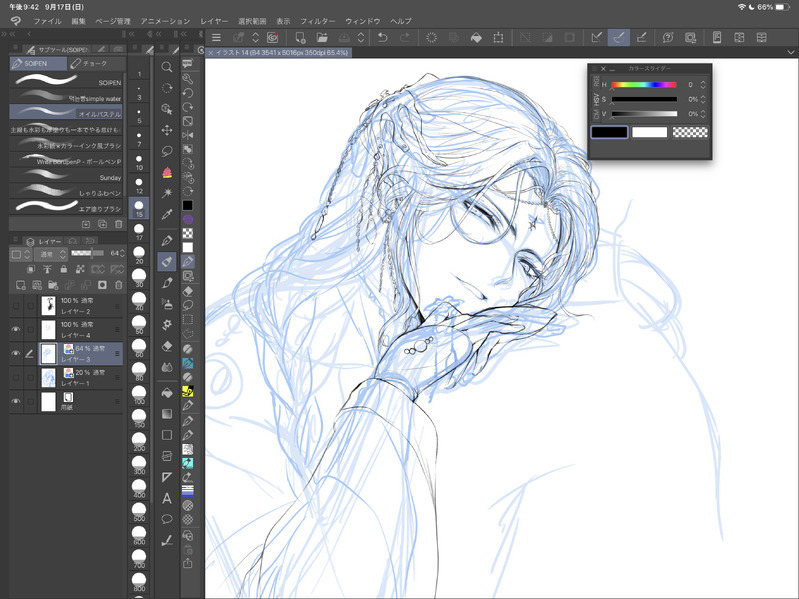This screenshot has height=599, width=799.
Task: Select the black main color swatch
Action: click(609, 132)
